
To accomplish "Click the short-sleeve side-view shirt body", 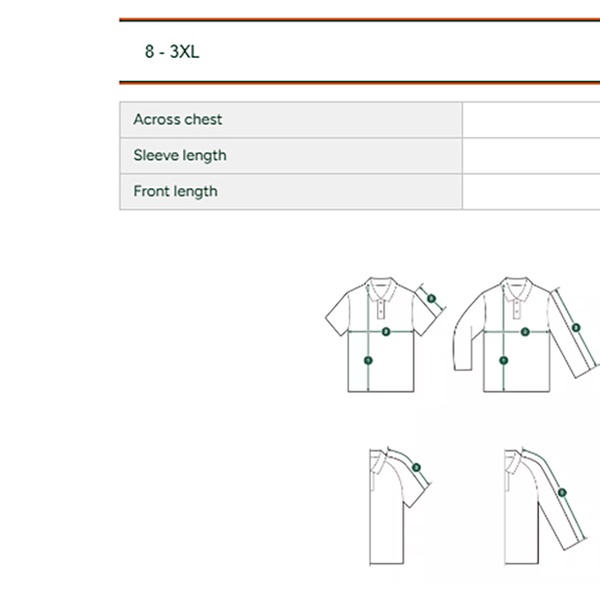I will 384,520.
